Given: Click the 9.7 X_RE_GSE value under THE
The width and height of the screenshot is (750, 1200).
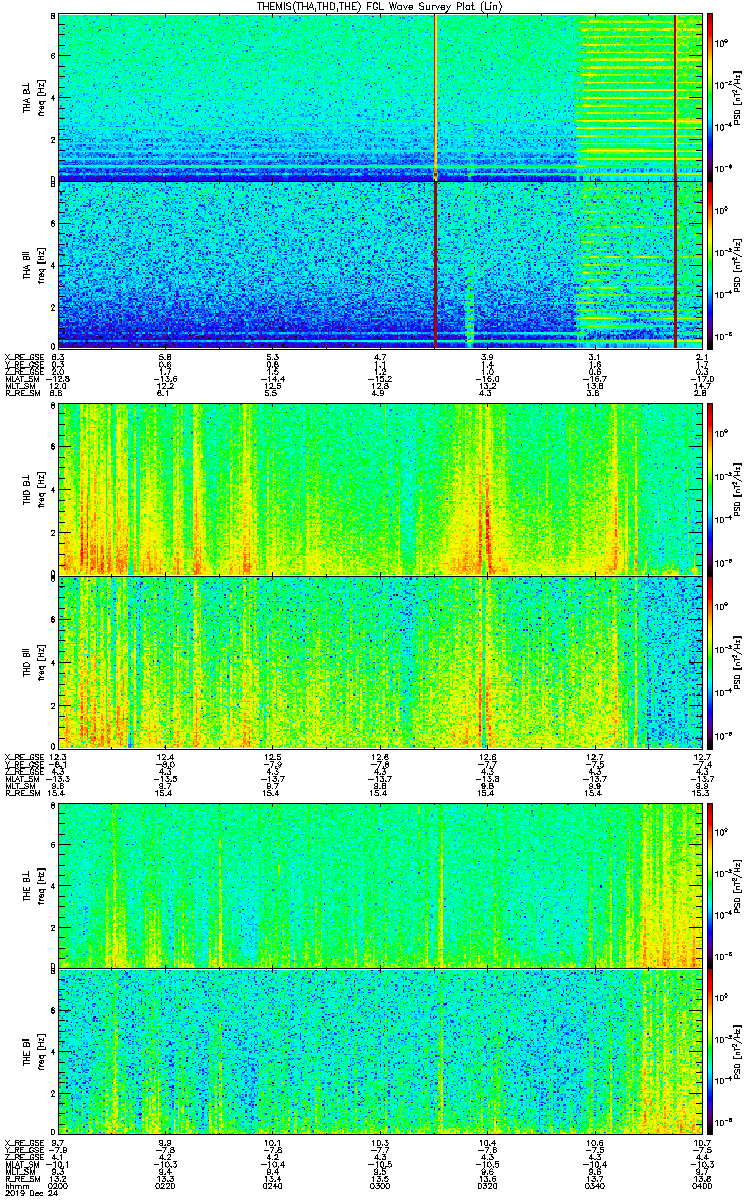Looking at the screenshot, I should [x=56, y=1141].
